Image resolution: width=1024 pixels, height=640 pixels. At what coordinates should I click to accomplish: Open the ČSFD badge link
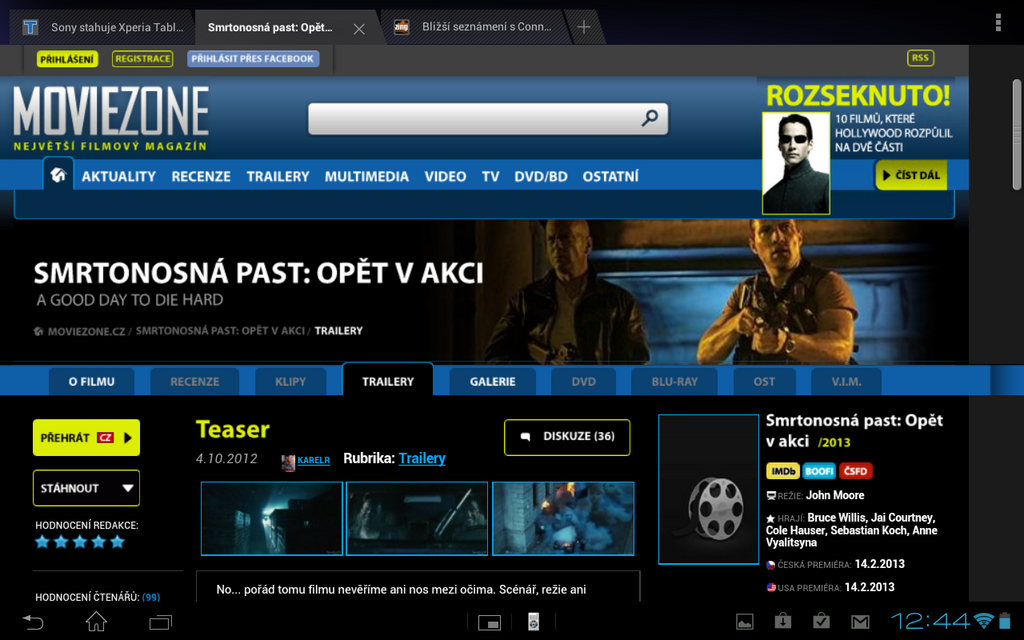click(855, 471)
